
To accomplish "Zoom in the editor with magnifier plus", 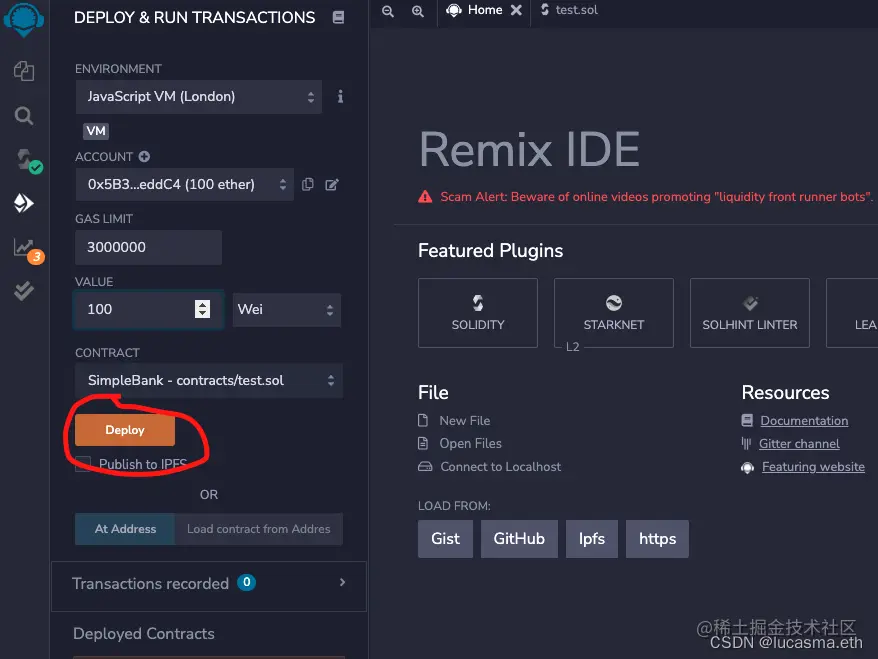I will [x=418, y=11].
